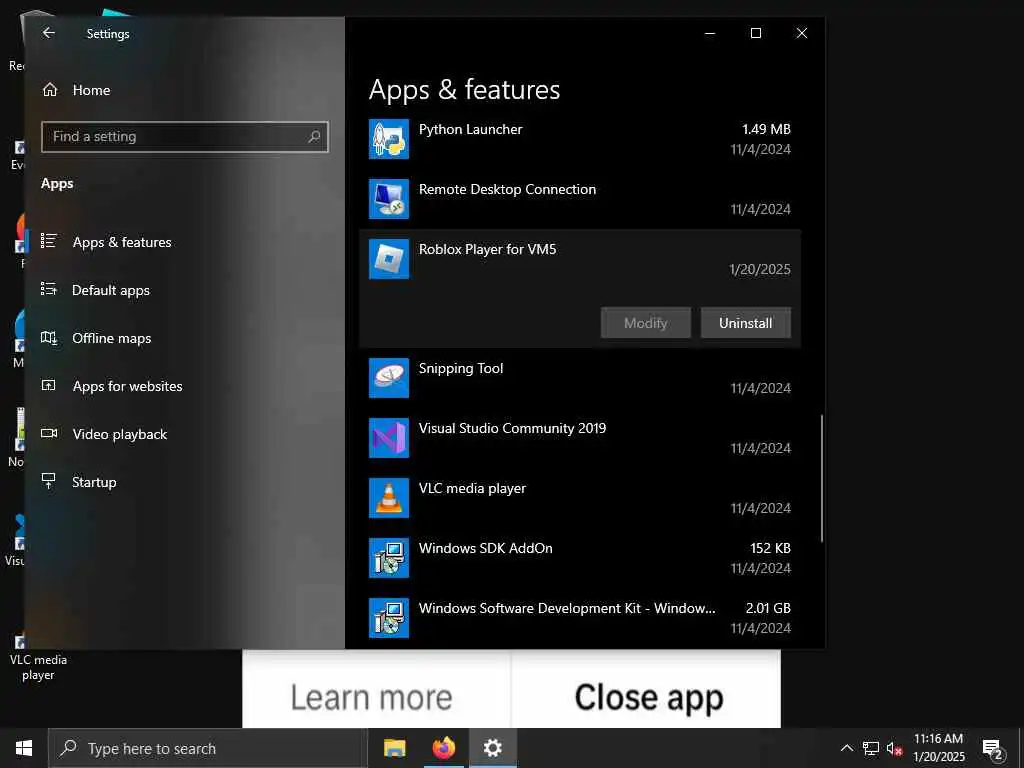Click the Offline maps sidebar icon
1024x768 pixels.
[49, 338]
